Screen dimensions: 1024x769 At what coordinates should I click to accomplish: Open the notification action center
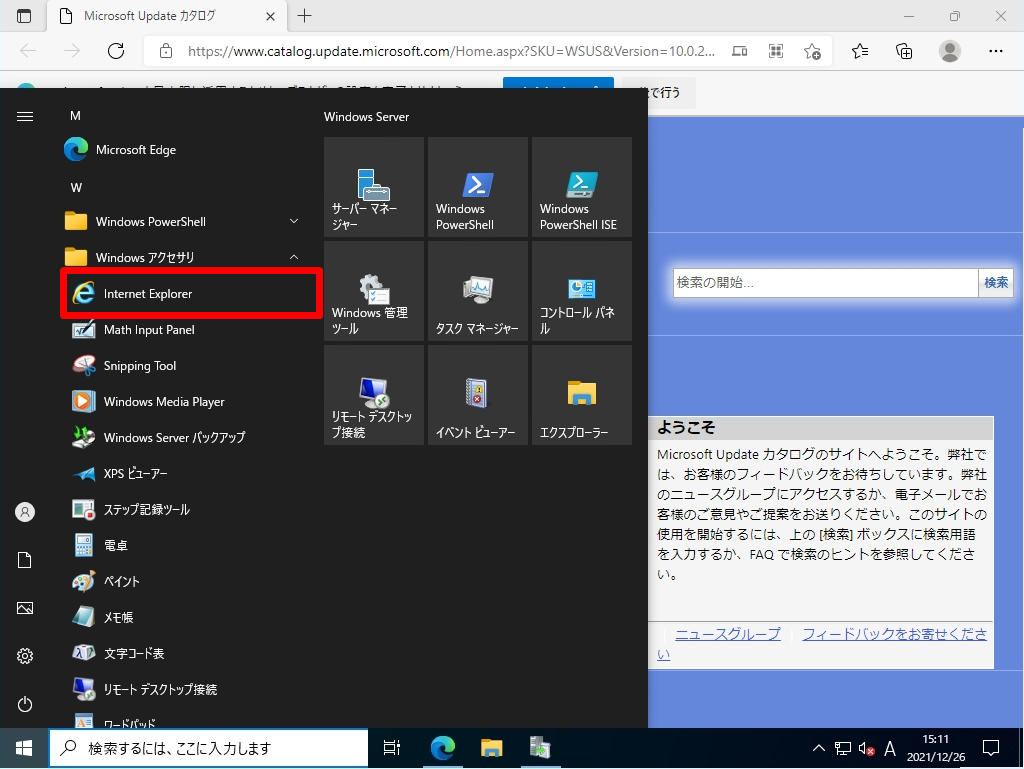pos(991,748)
